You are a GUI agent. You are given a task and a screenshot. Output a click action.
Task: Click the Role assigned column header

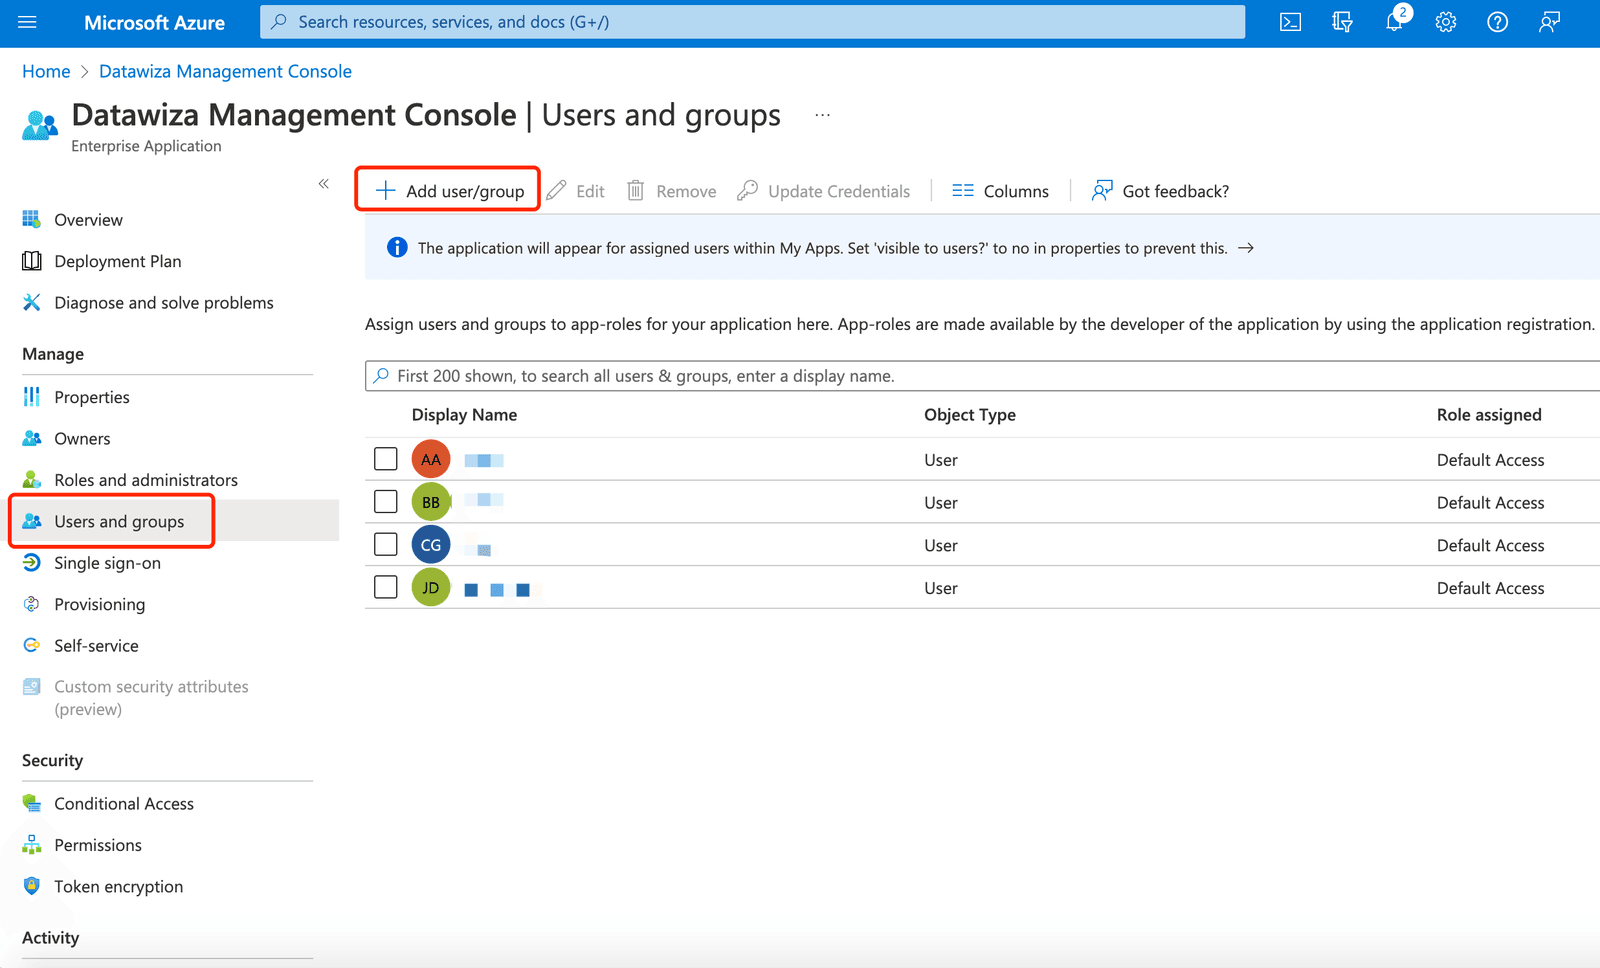click(x=1489, y=415)
